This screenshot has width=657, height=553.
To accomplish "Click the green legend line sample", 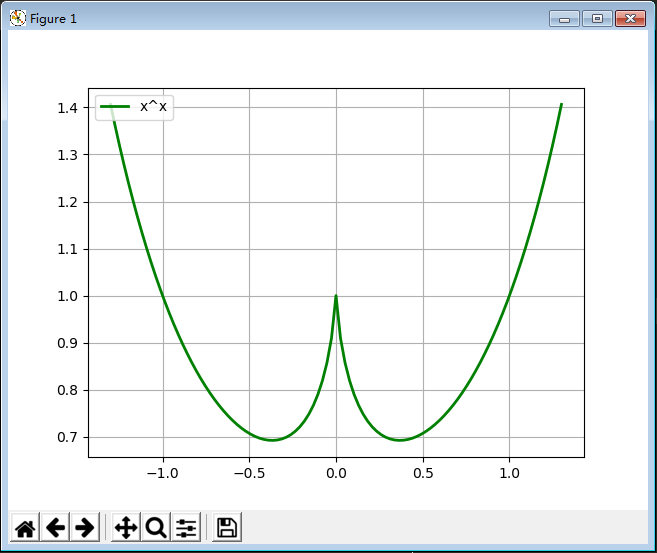I will [x=115, y=107].
